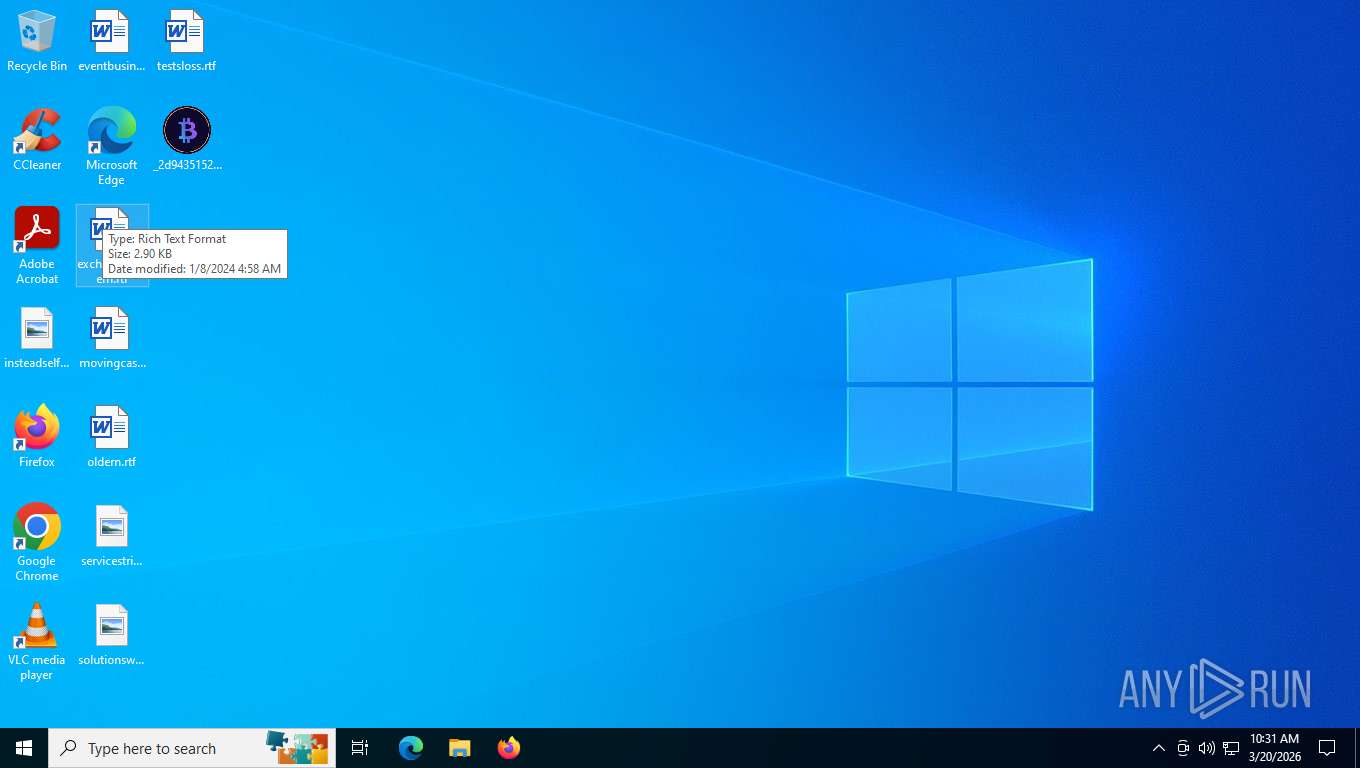Select the _2d9435152... bitcoin icon file

pyautogui.click(x=187, y=140)
